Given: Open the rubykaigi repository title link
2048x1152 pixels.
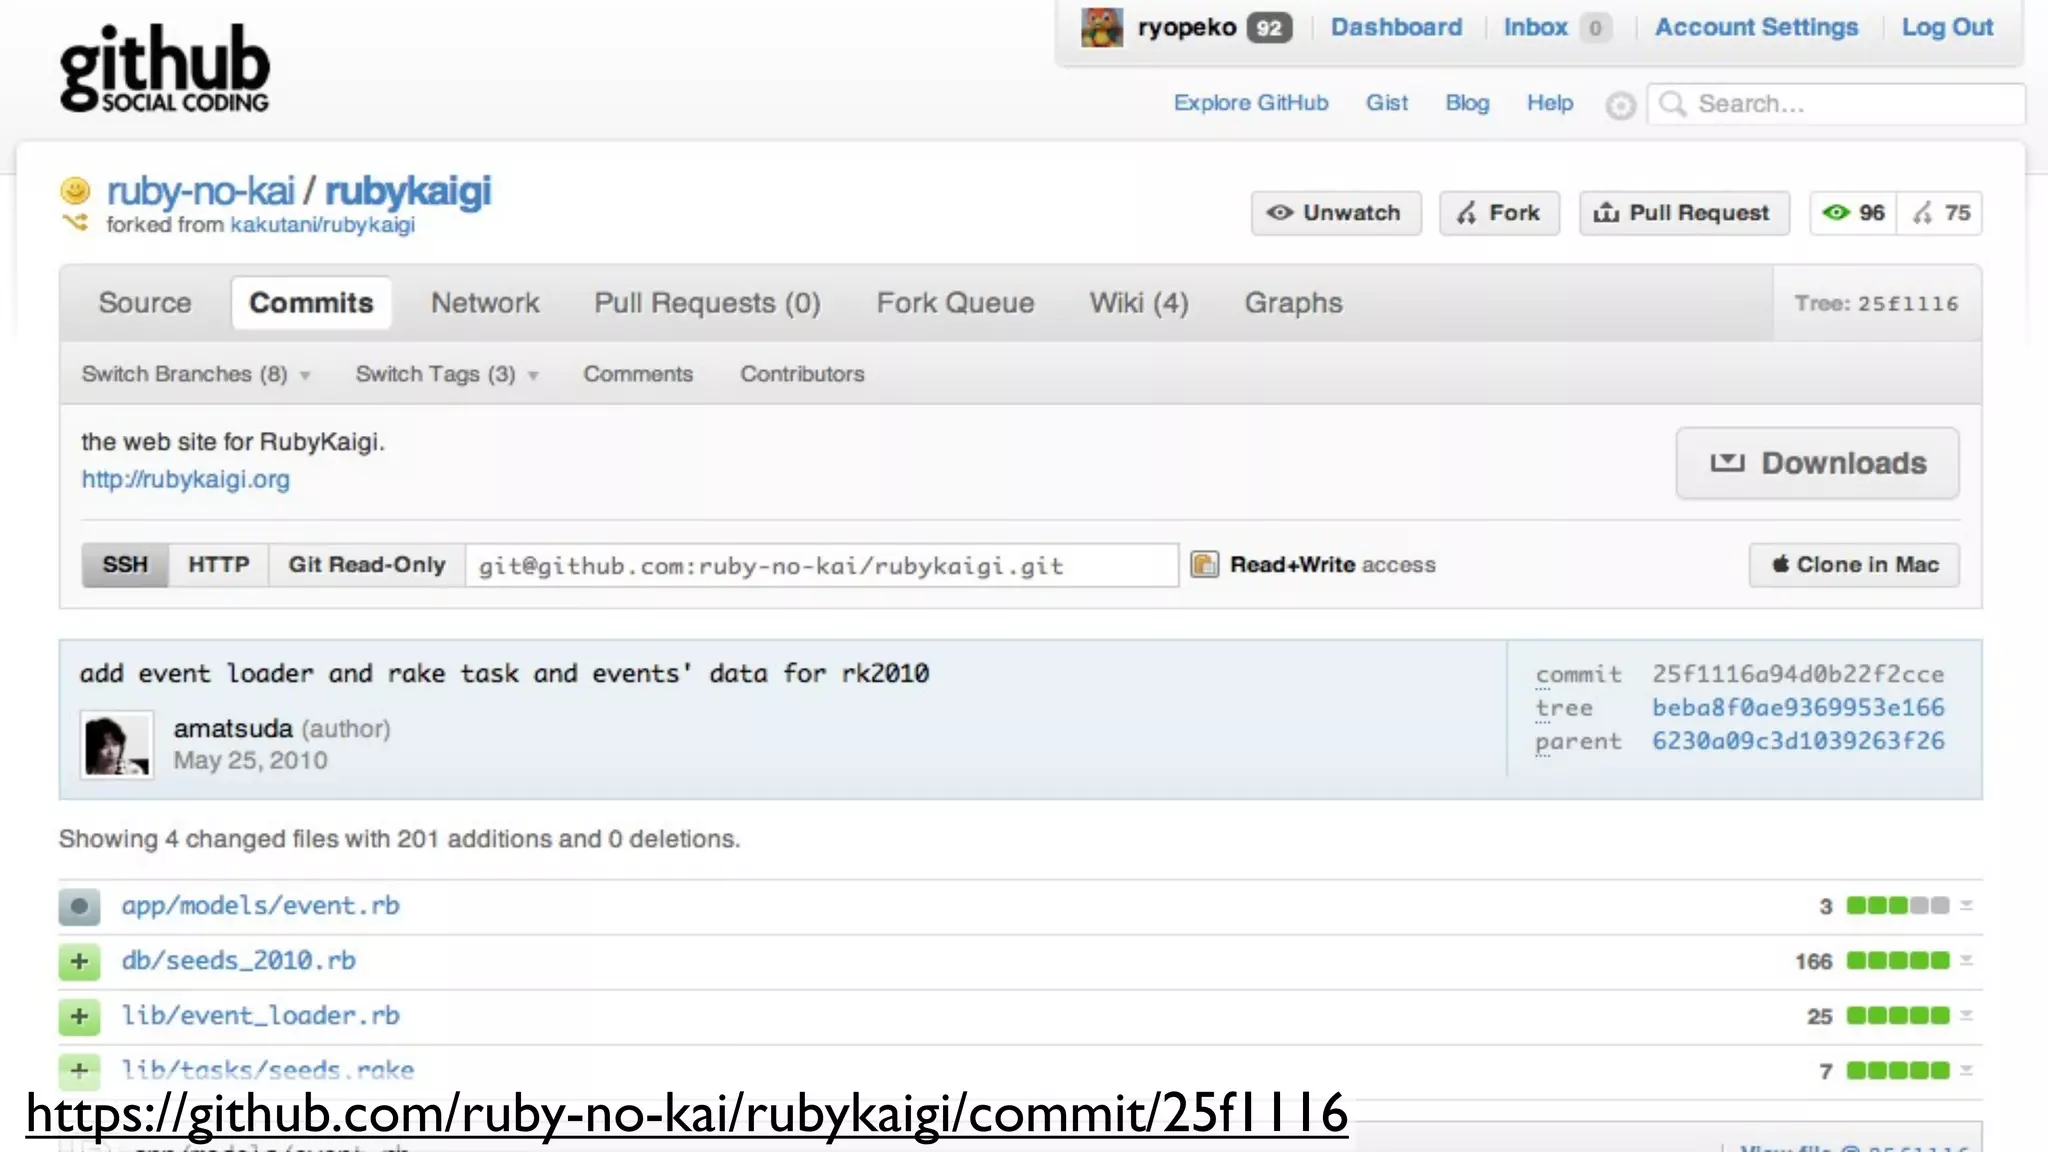Looking at the screenshot, I should [408, 190].
